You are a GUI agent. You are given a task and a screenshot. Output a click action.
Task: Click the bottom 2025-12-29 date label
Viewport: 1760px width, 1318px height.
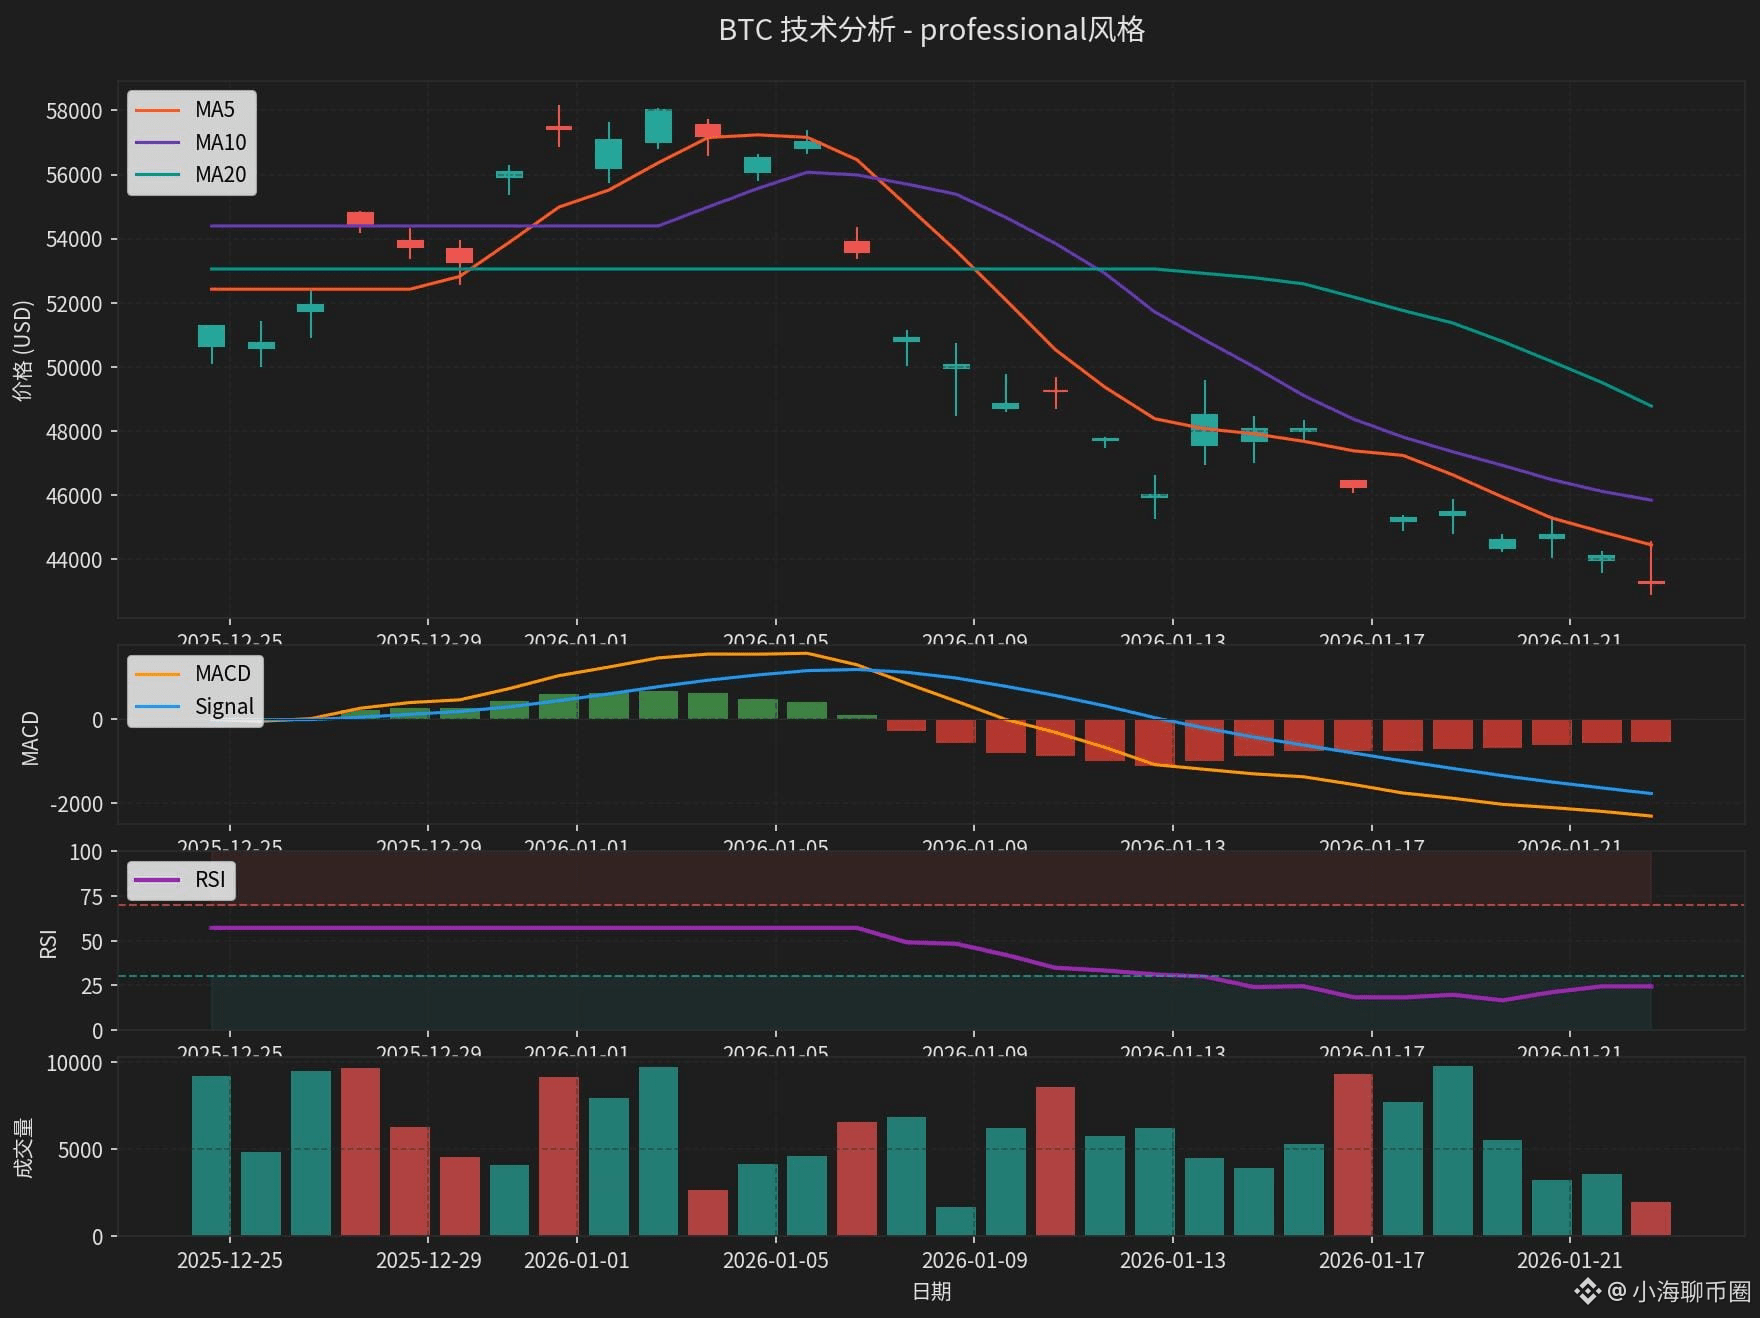point(428,1260)
